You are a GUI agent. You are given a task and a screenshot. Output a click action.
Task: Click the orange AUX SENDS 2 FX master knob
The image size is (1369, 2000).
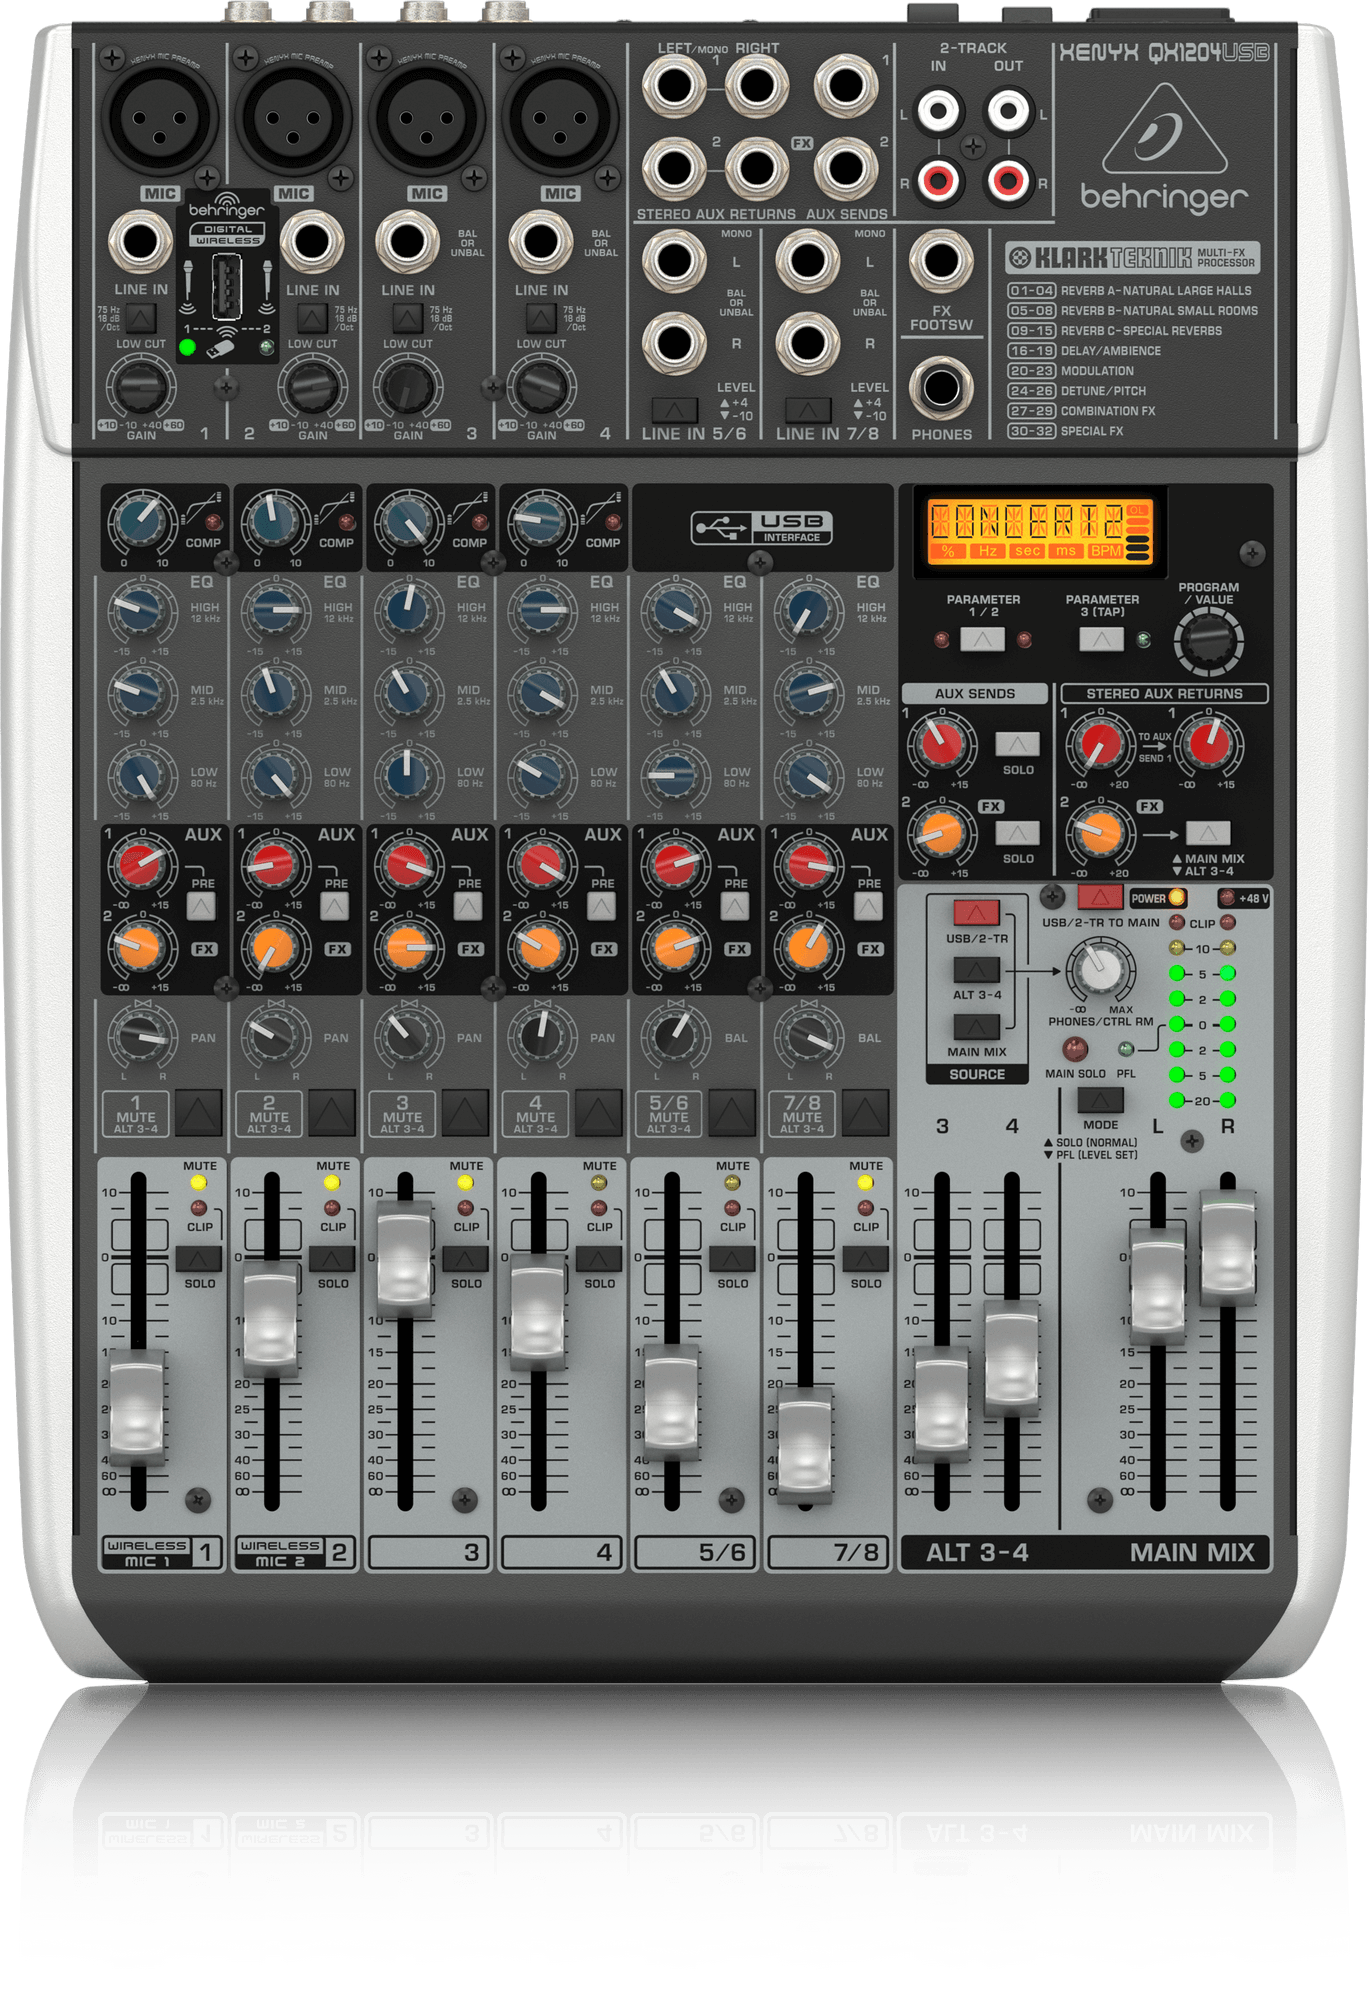coord(941,832)
